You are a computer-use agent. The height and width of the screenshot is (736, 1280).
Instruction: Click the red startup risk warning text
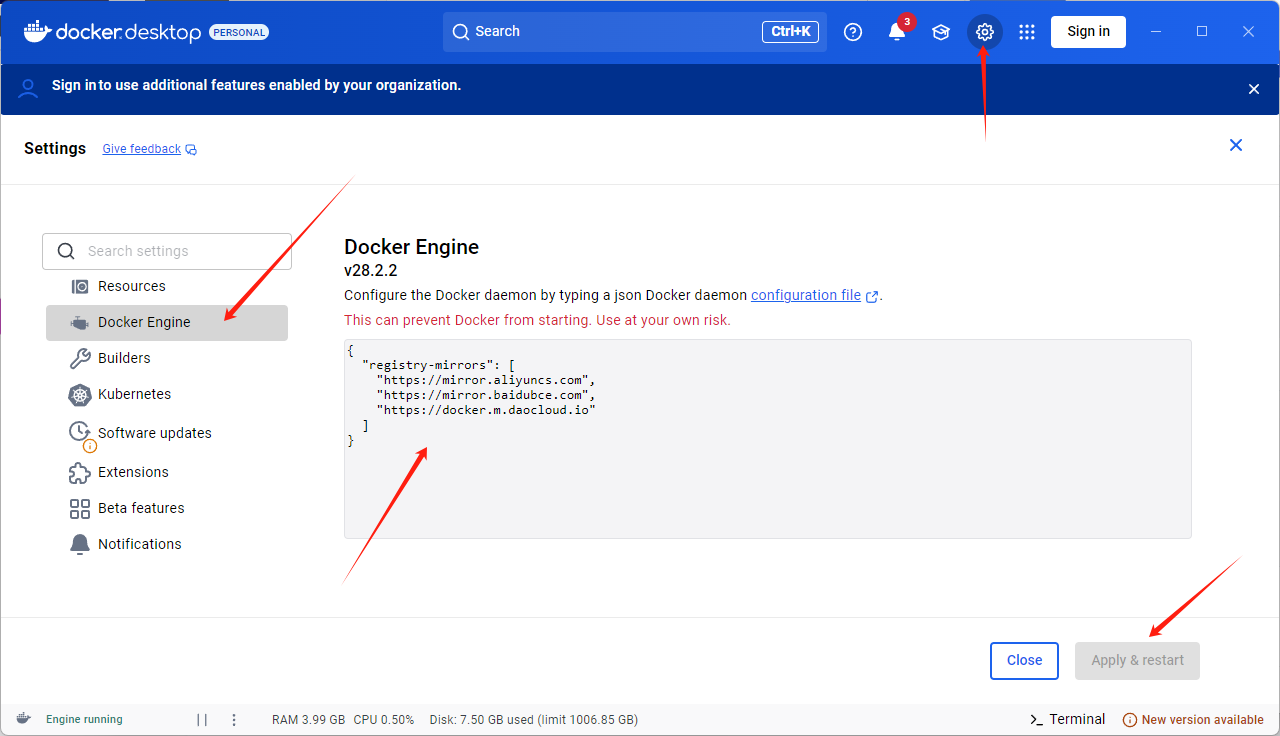537,320
